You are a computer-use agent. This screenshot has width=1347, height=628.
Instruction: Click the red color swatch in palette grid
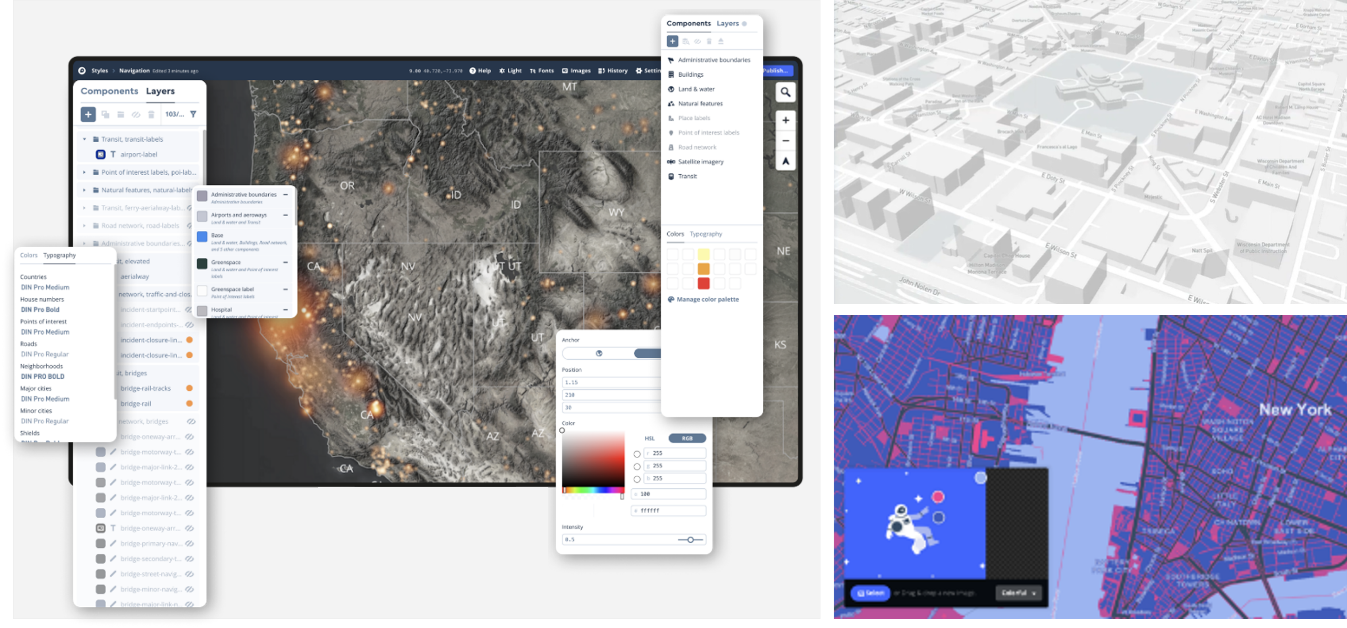pyautogui.click(x=704, y=283)
